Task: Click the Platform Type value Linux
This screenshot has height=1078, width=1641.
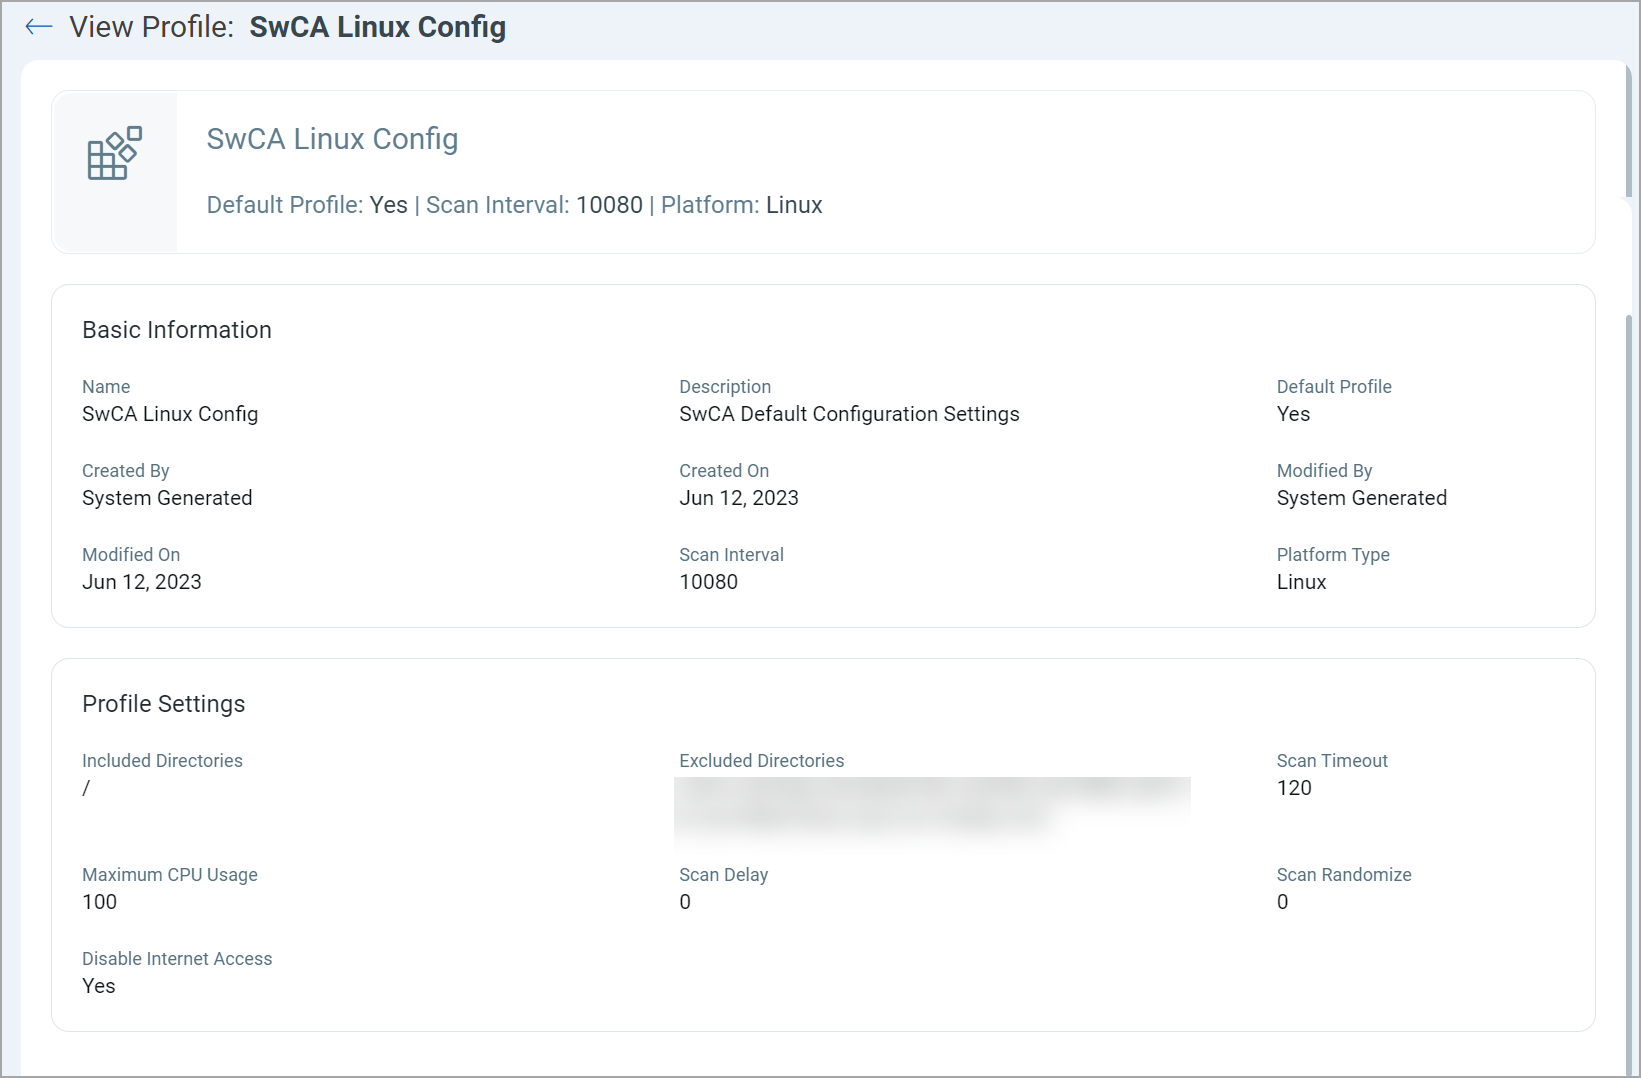Action: tap(1301, 582)
